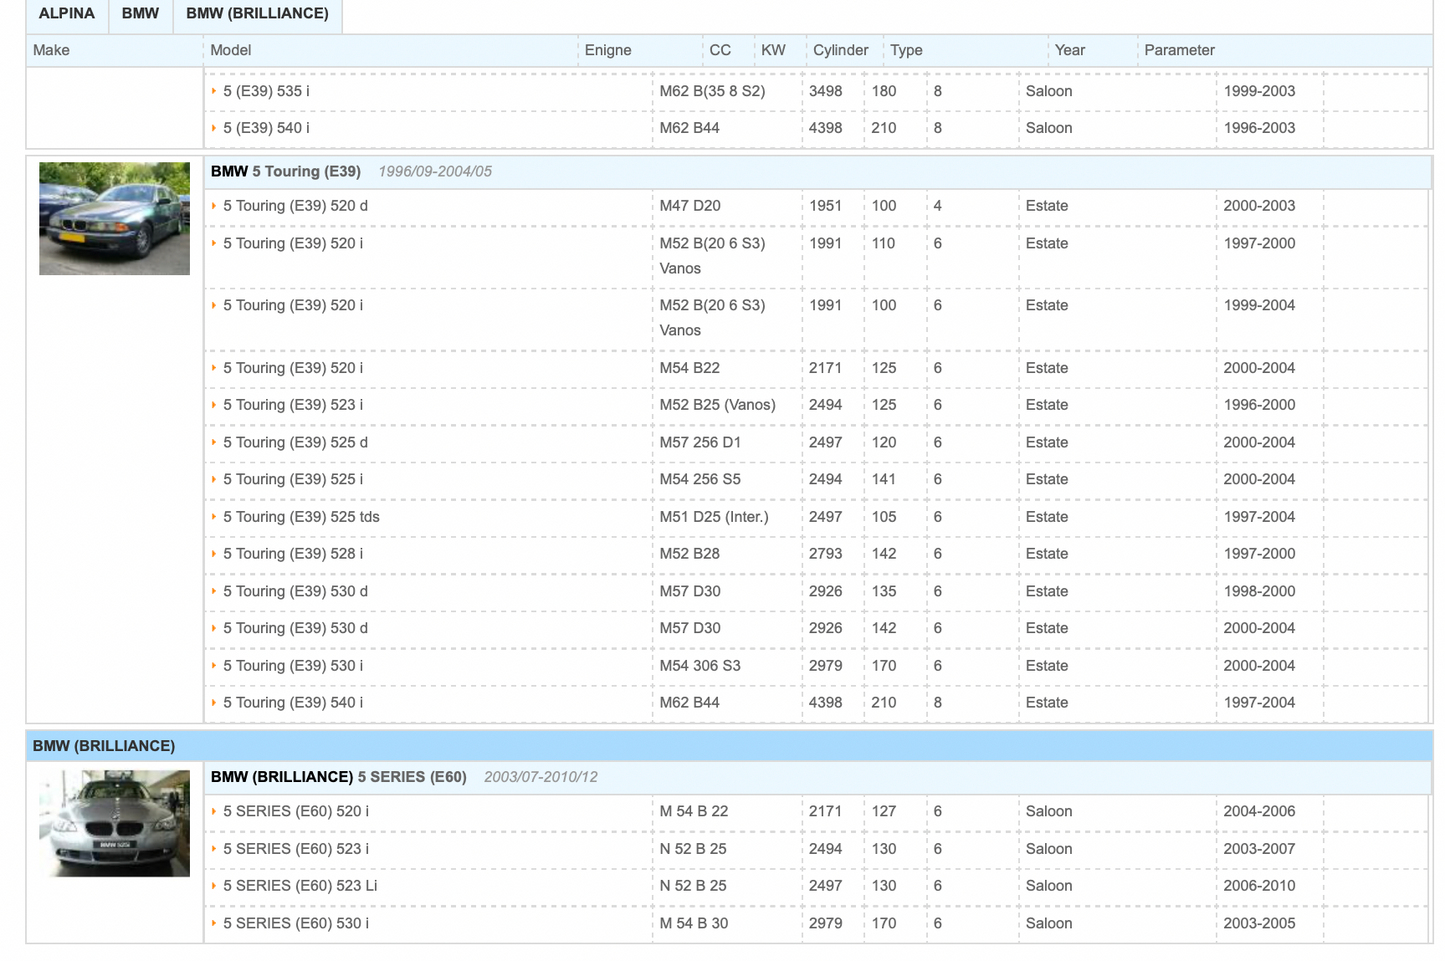Click the BMW 5 Touring (E39) group heading
The width and height of the screenshot is (1445, 961).
pos(286,171)
